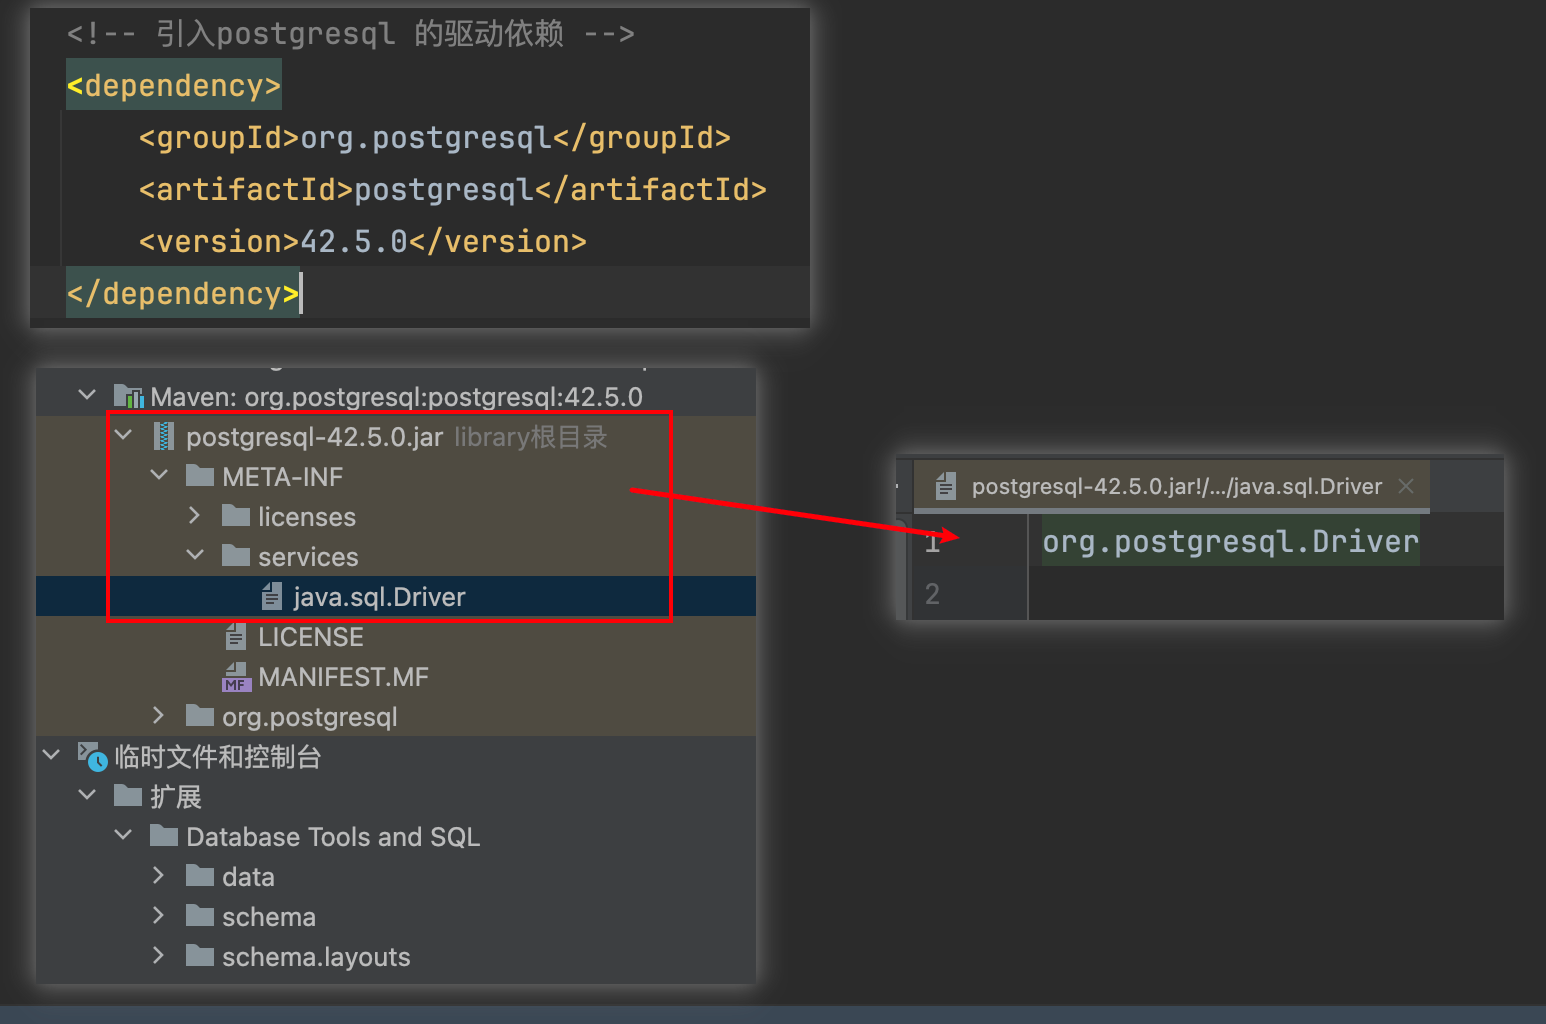Screen dimensions: 1546x1024
Task: Select the schema.layouts folder label
Action: tap(316, 957)
